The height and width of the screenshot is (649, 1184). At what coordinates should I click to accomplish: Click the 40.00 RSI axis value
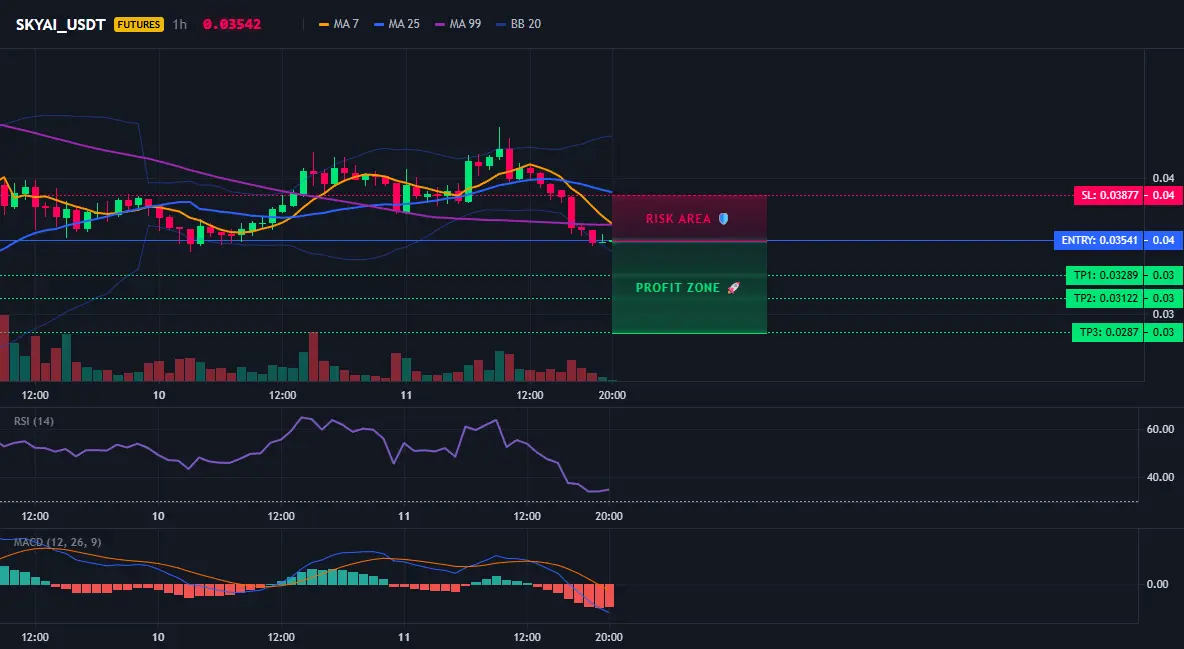pyautogui.click(x=1160, y=477)
